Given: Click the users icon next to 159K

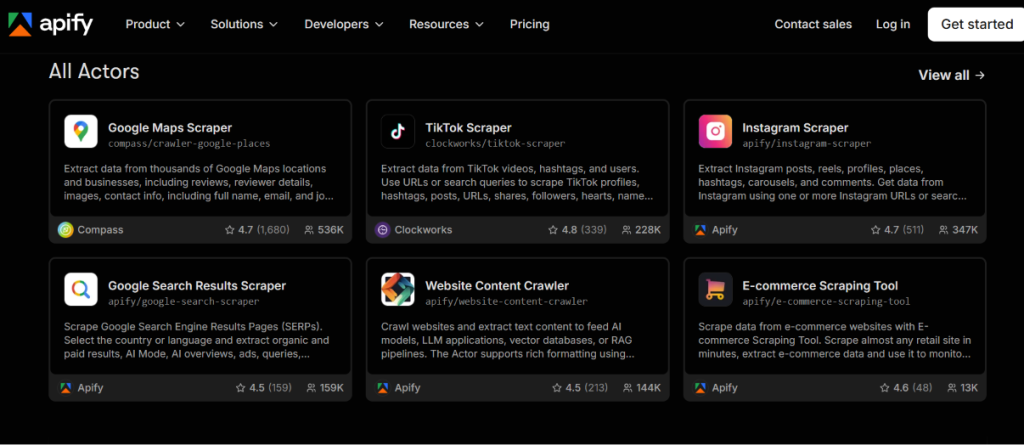Looking at the screenshot, I should [x=312, y=388].
